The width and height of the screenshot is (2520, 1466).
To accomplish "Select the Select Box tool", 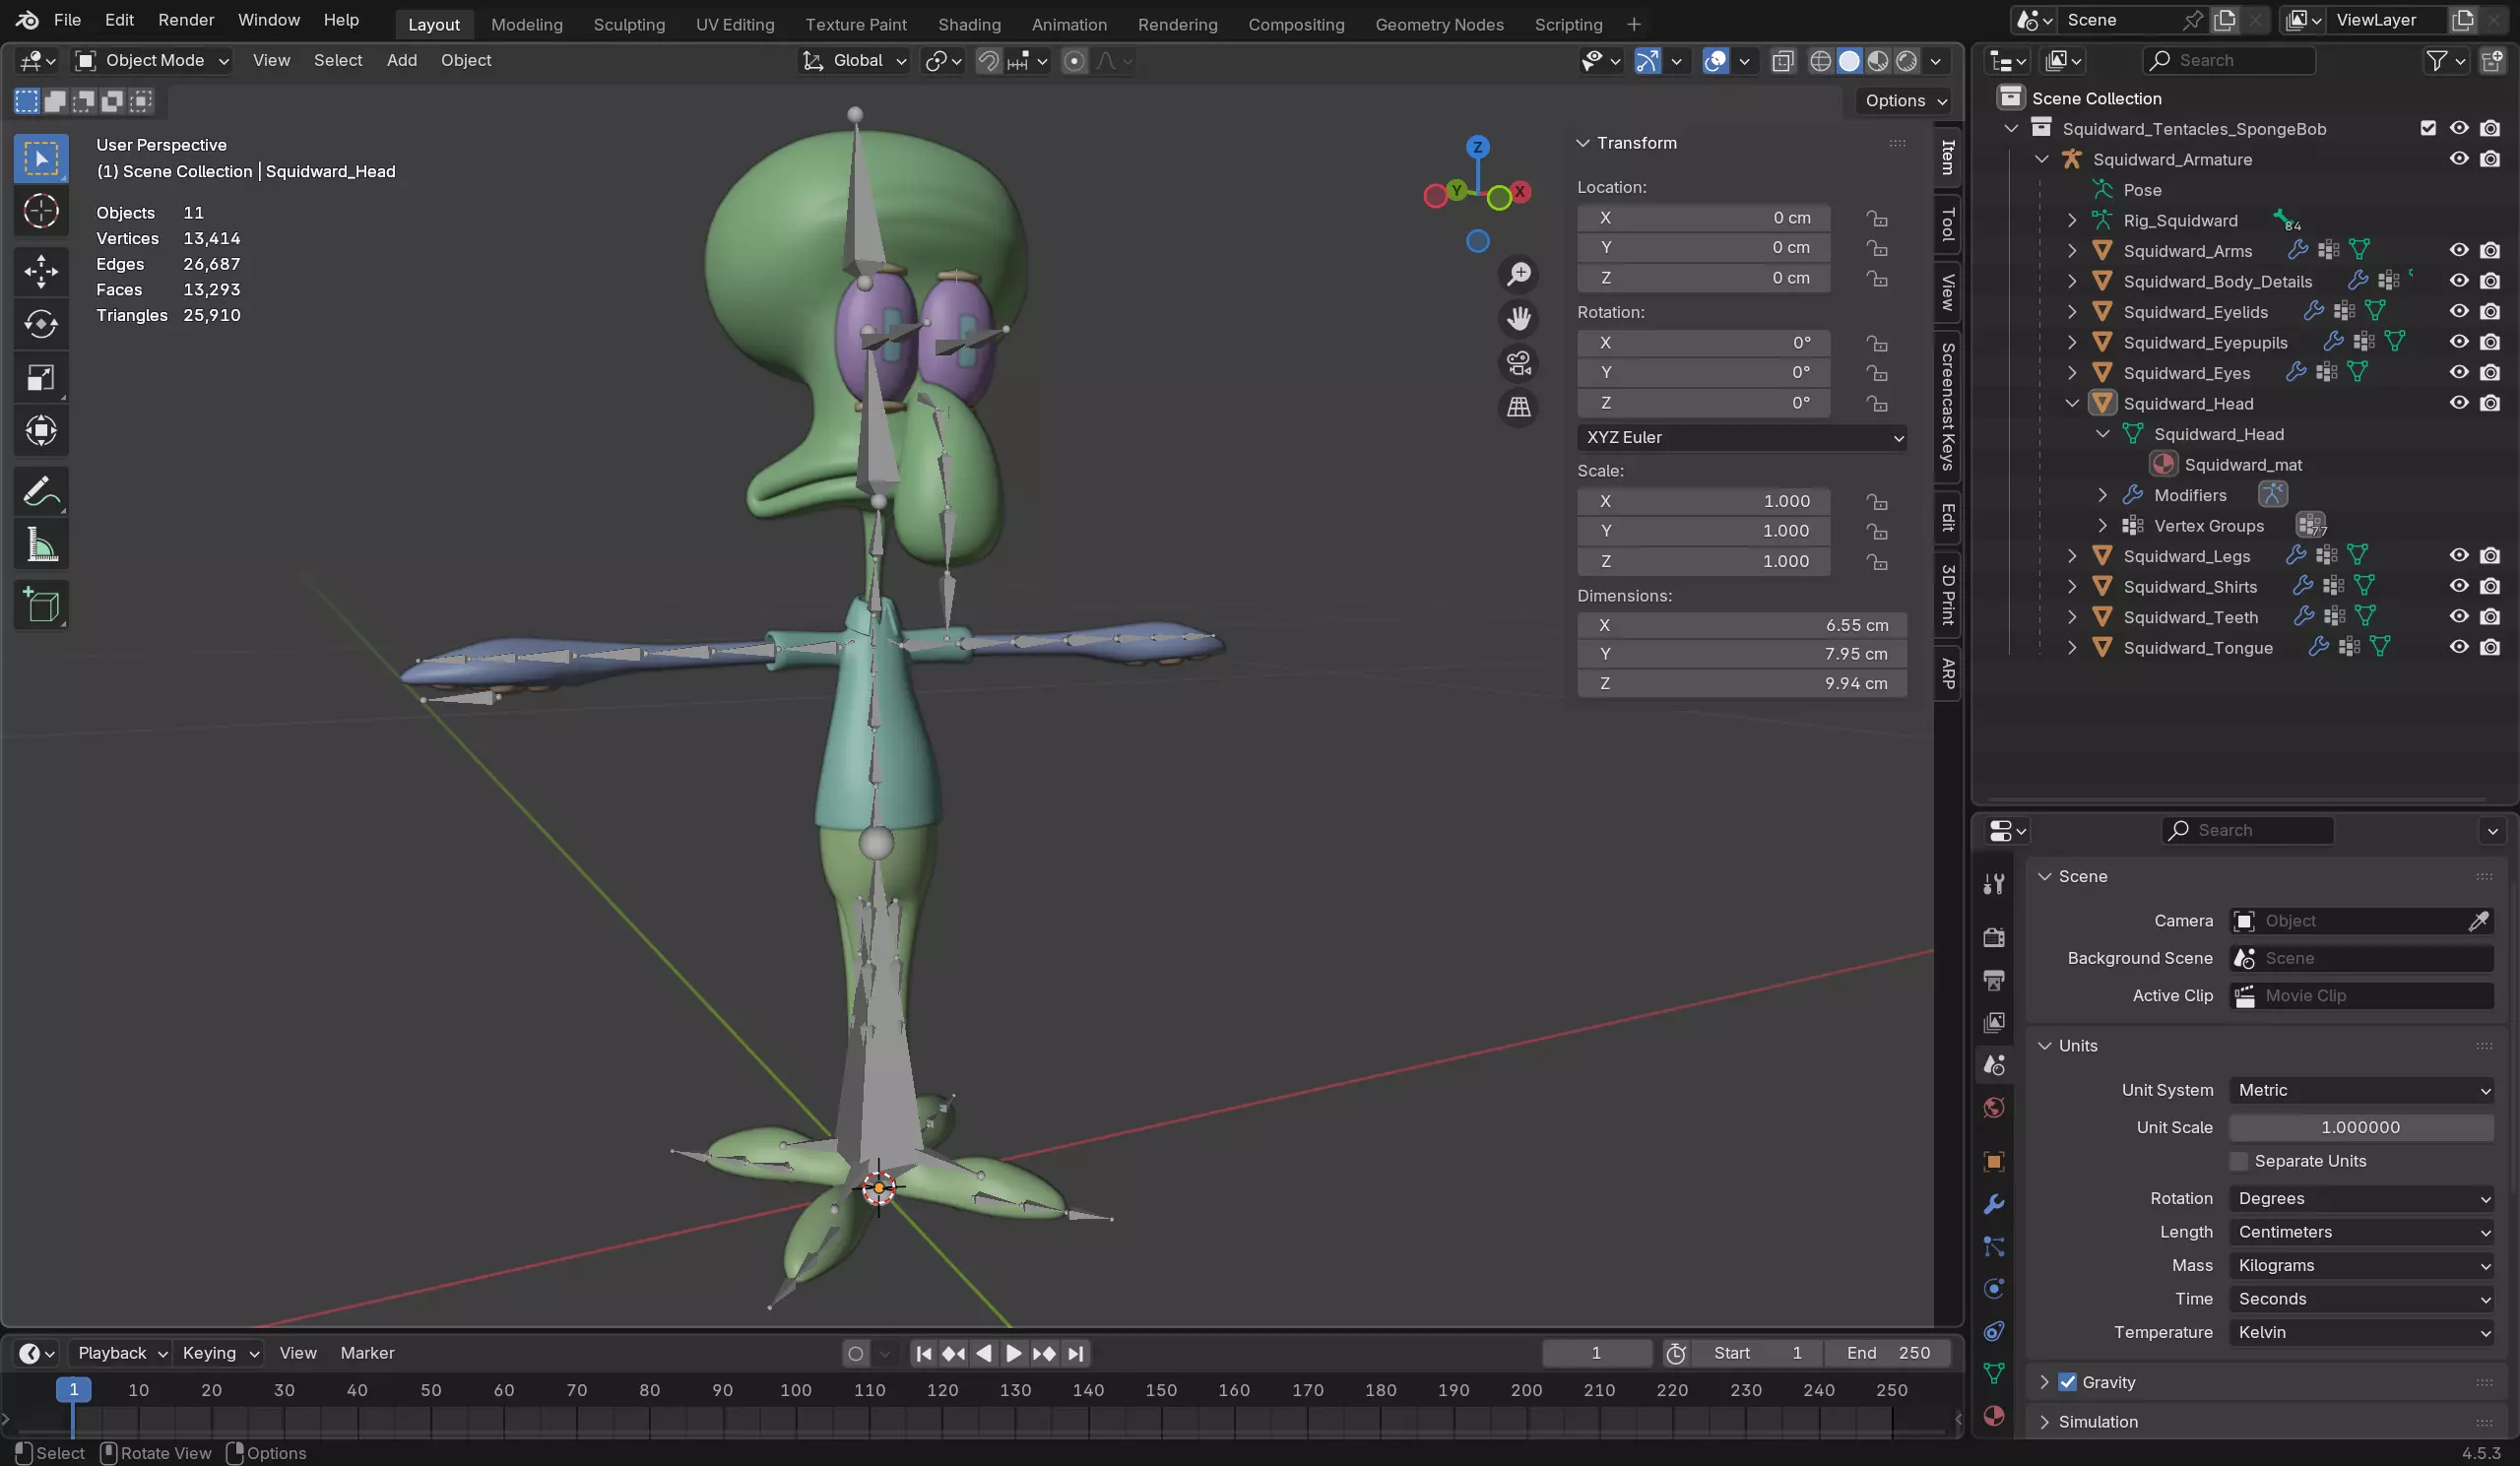I will [x=41, y=158].
